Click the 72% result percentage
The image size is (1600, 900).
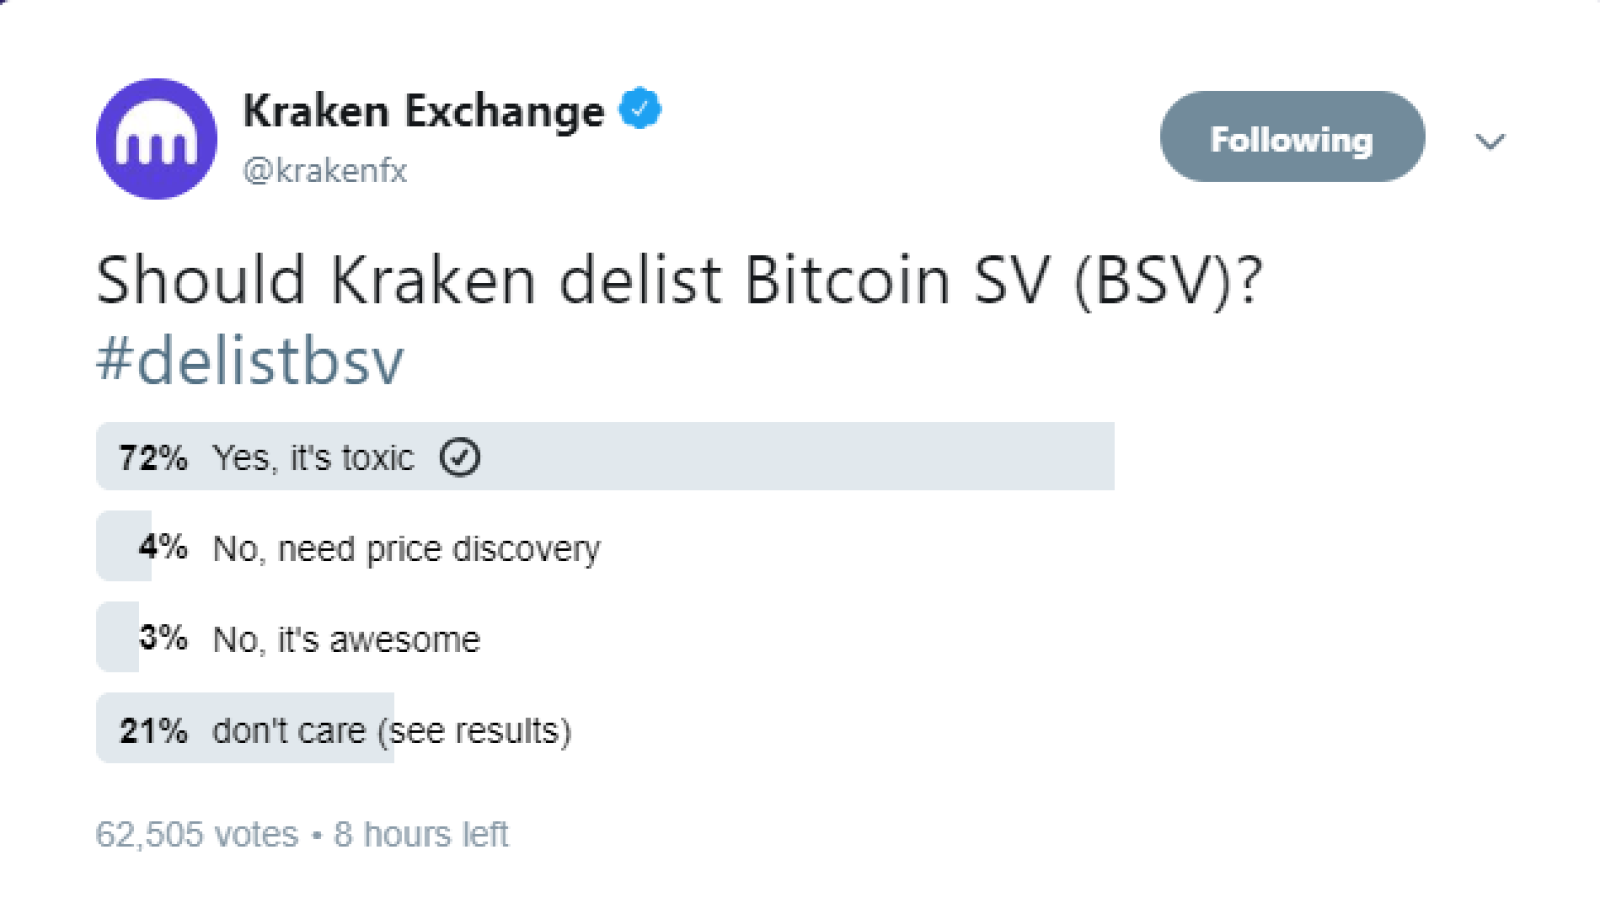click(x=153, y=458)
